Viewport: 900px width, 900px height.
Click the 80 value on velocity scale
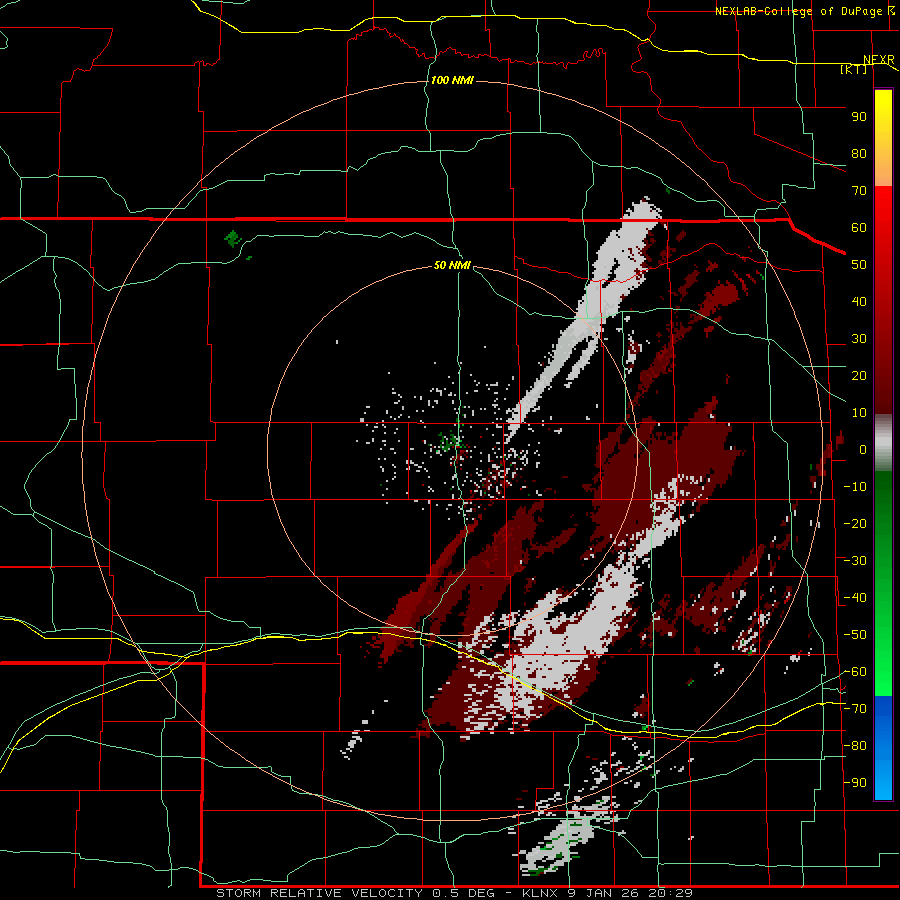(x=859, y=153)
